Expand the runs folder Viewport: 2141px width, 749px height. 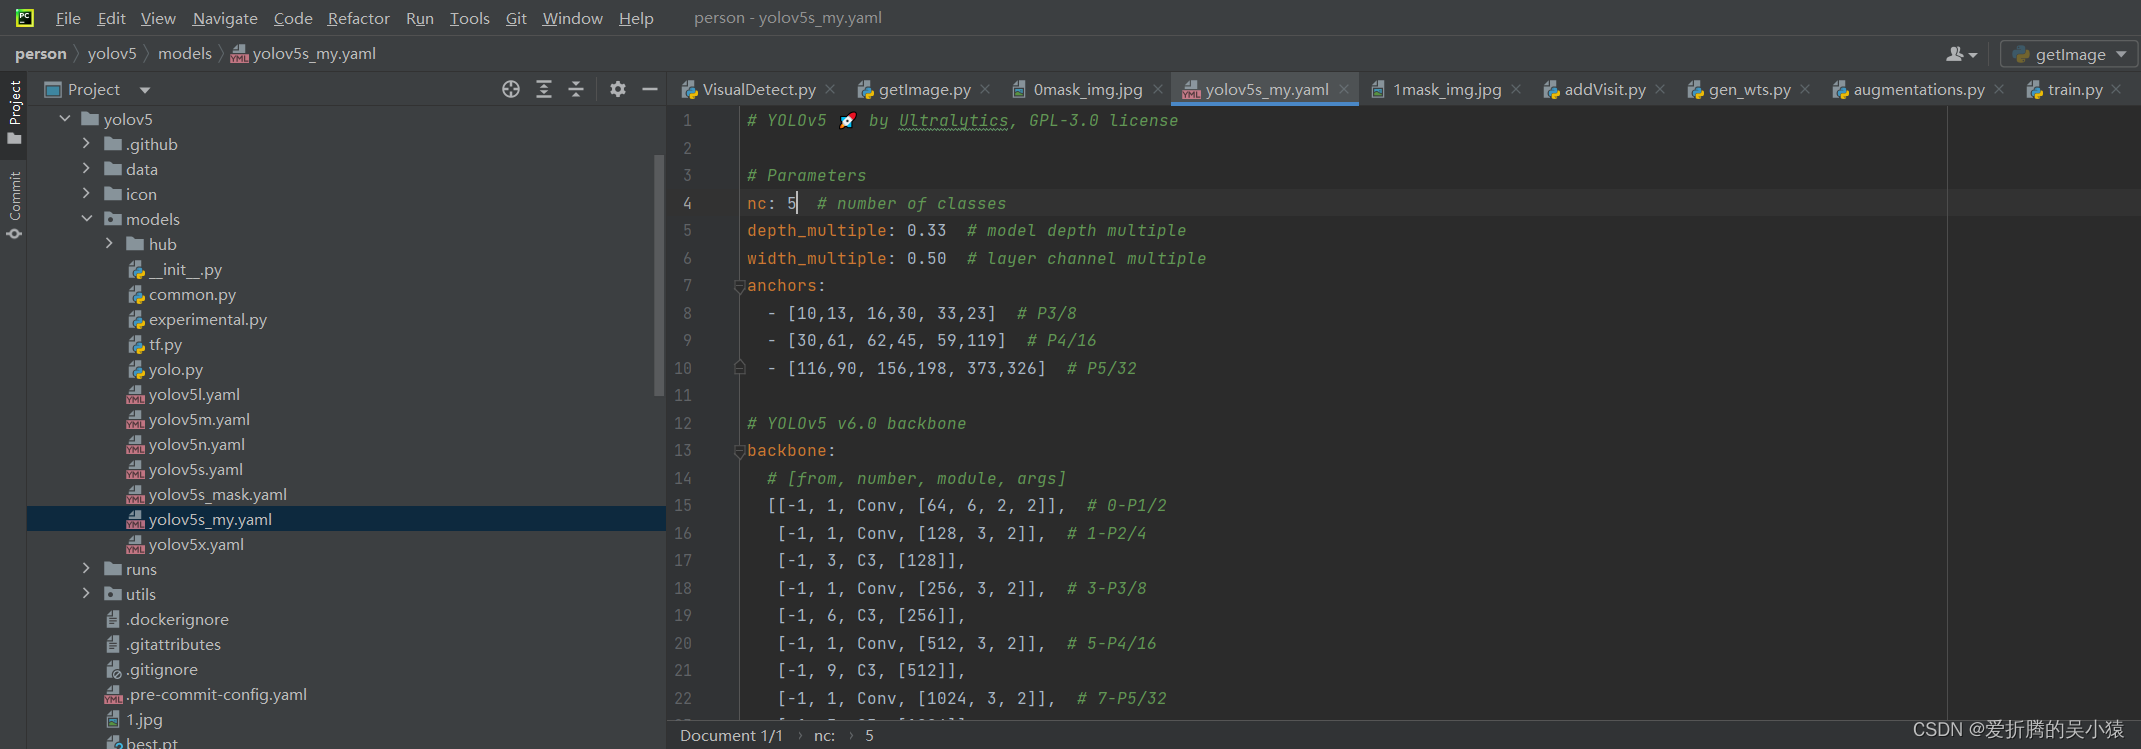(87, 569)
